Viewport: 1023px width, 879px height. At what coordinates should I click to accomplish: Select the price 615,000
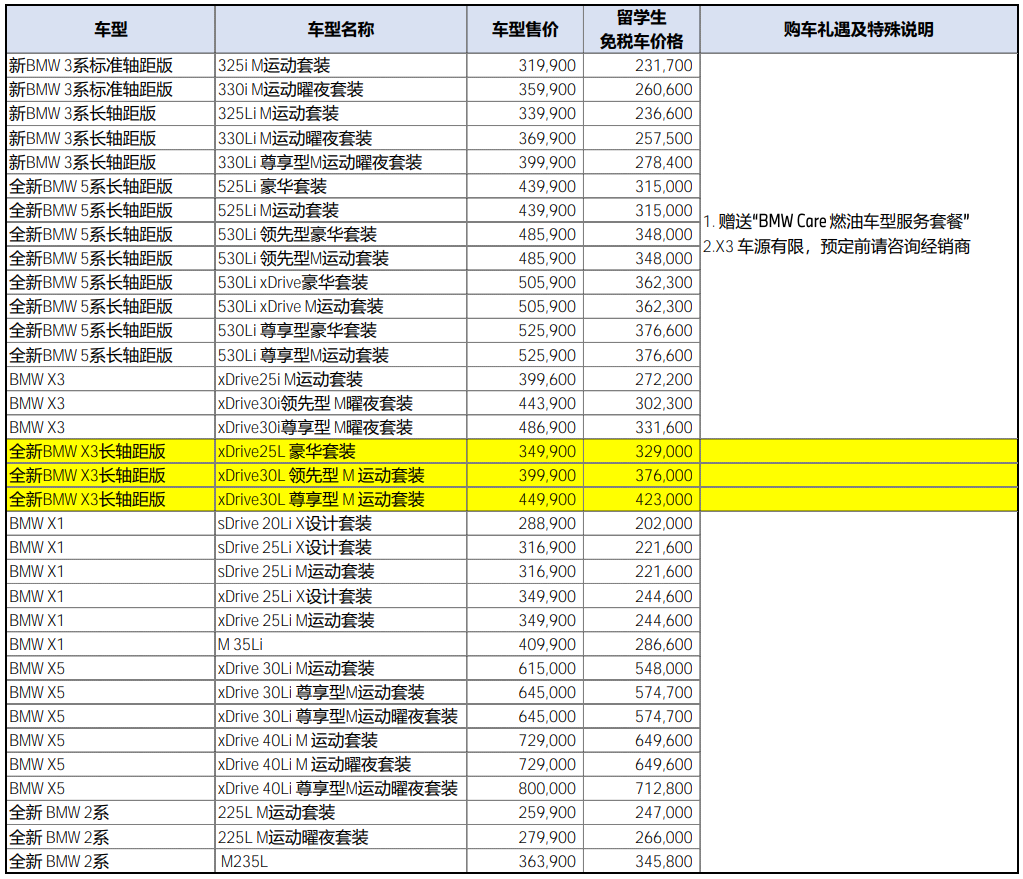547,669
